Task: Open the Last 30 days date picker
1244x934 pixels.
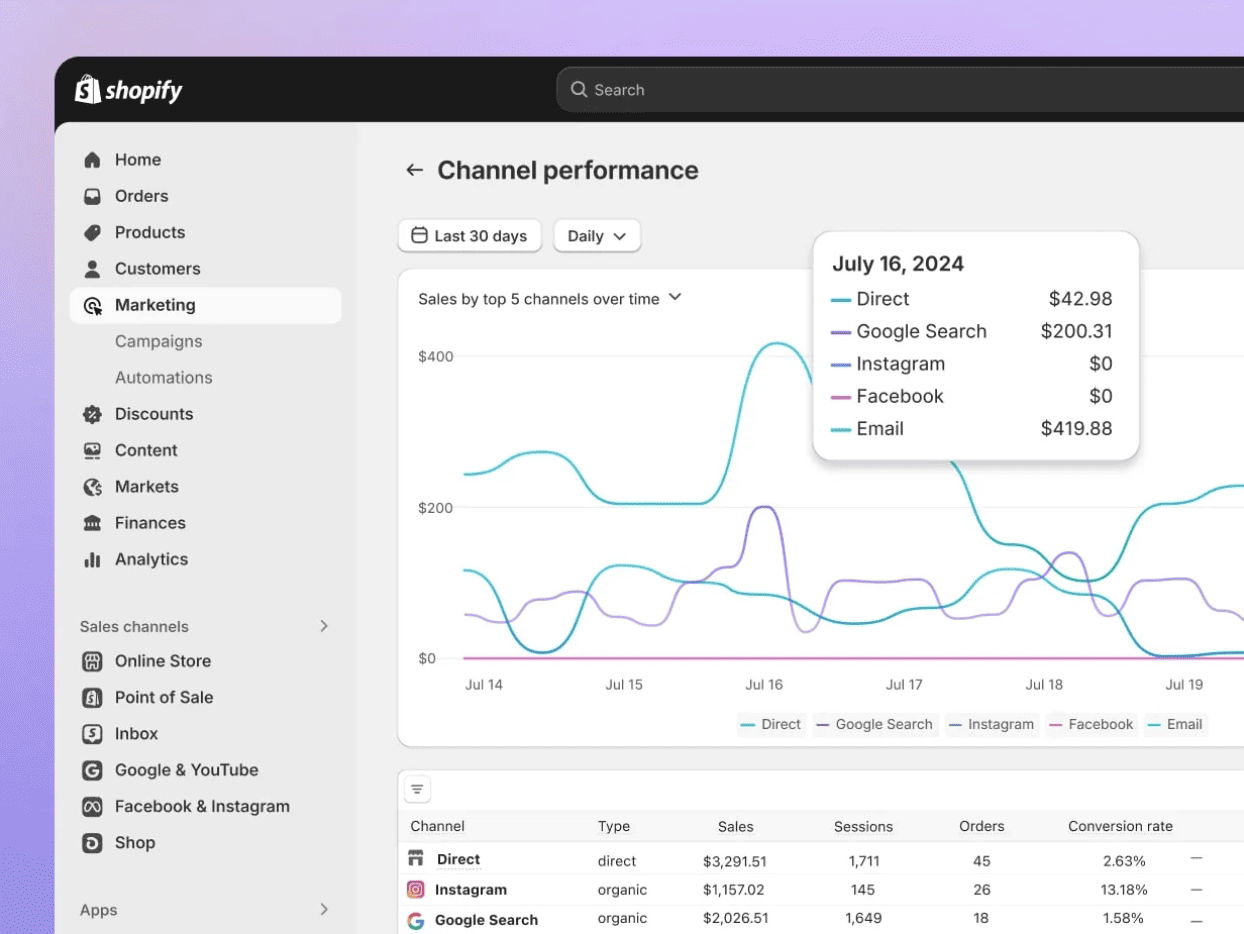Action: [x=470, y=236]
